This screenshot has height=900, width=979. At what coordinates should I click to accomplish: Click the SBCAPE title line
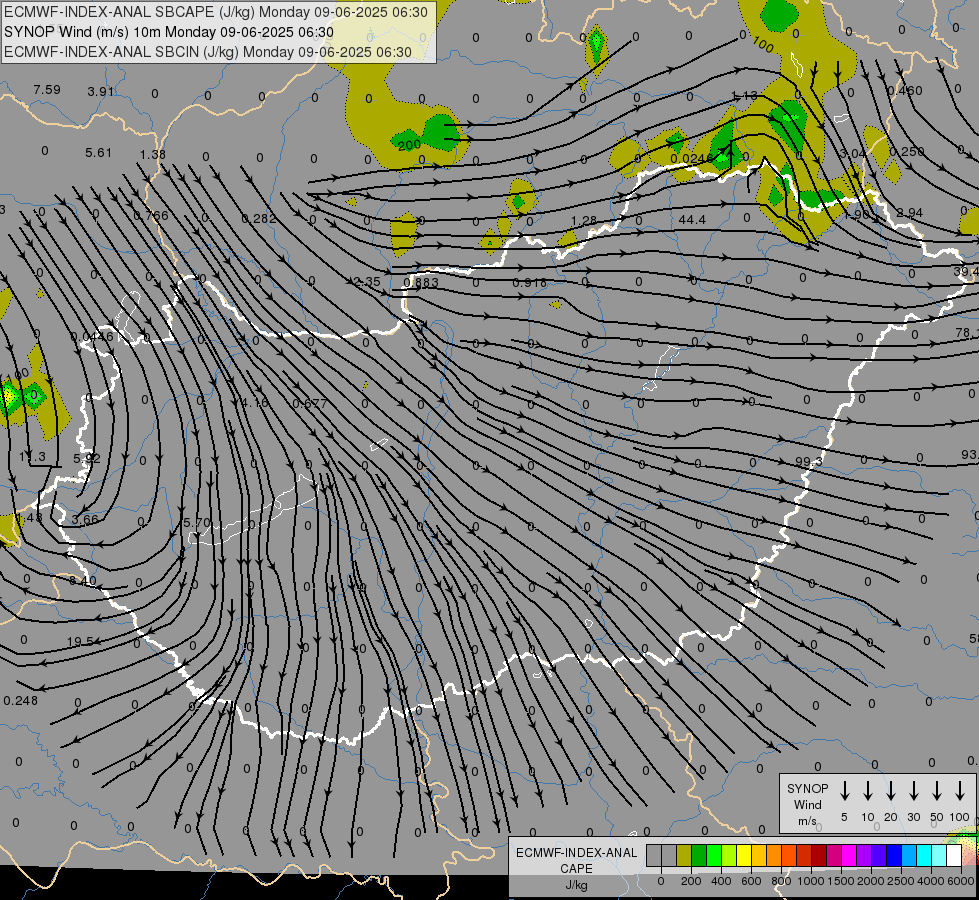coord(216,12)
